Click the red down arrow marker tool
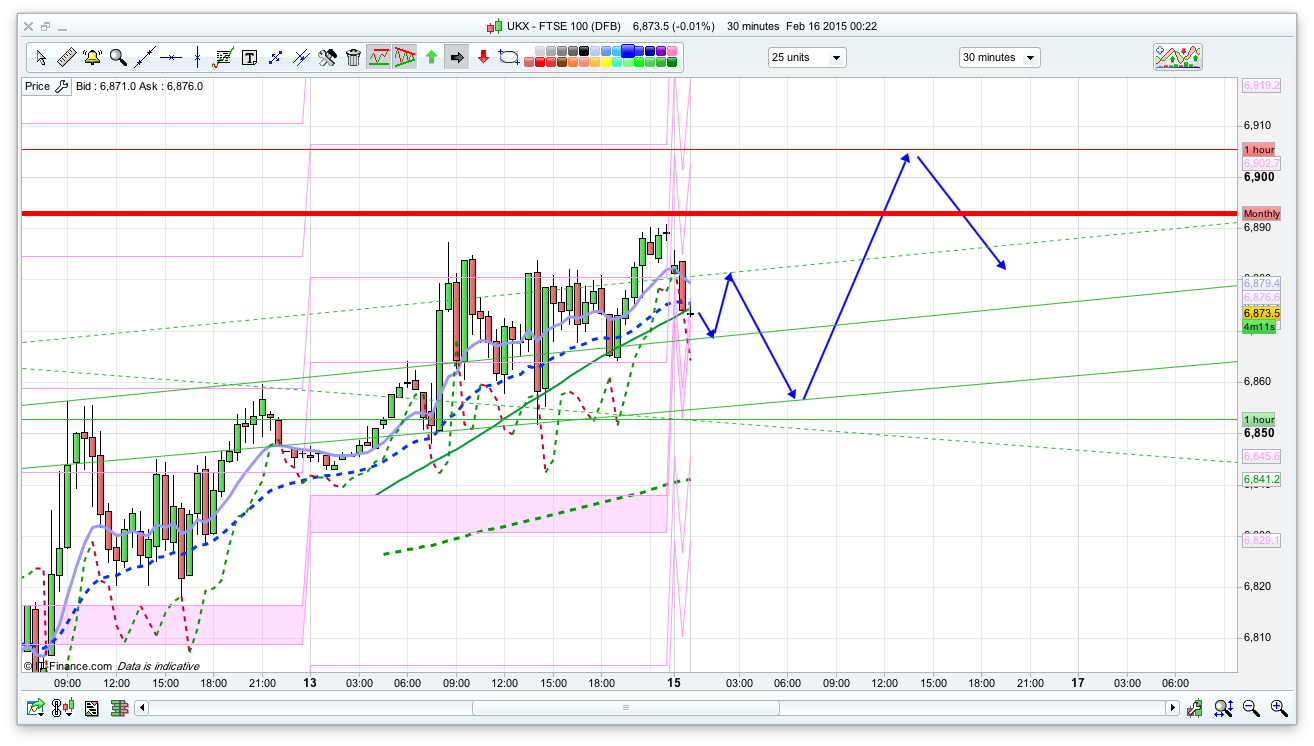This screenshot has height=746, width=1314. pos(483,57)
